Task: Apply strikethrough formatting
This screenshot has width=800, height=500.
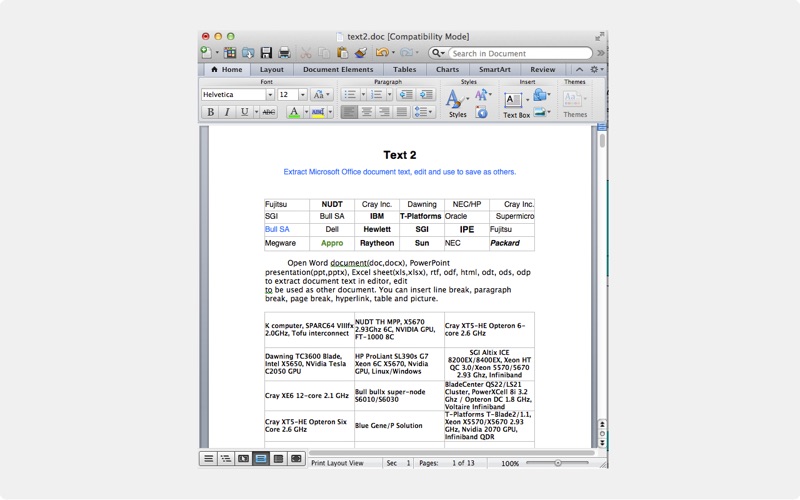Action: pyautogui.click(x=268, y=112)
